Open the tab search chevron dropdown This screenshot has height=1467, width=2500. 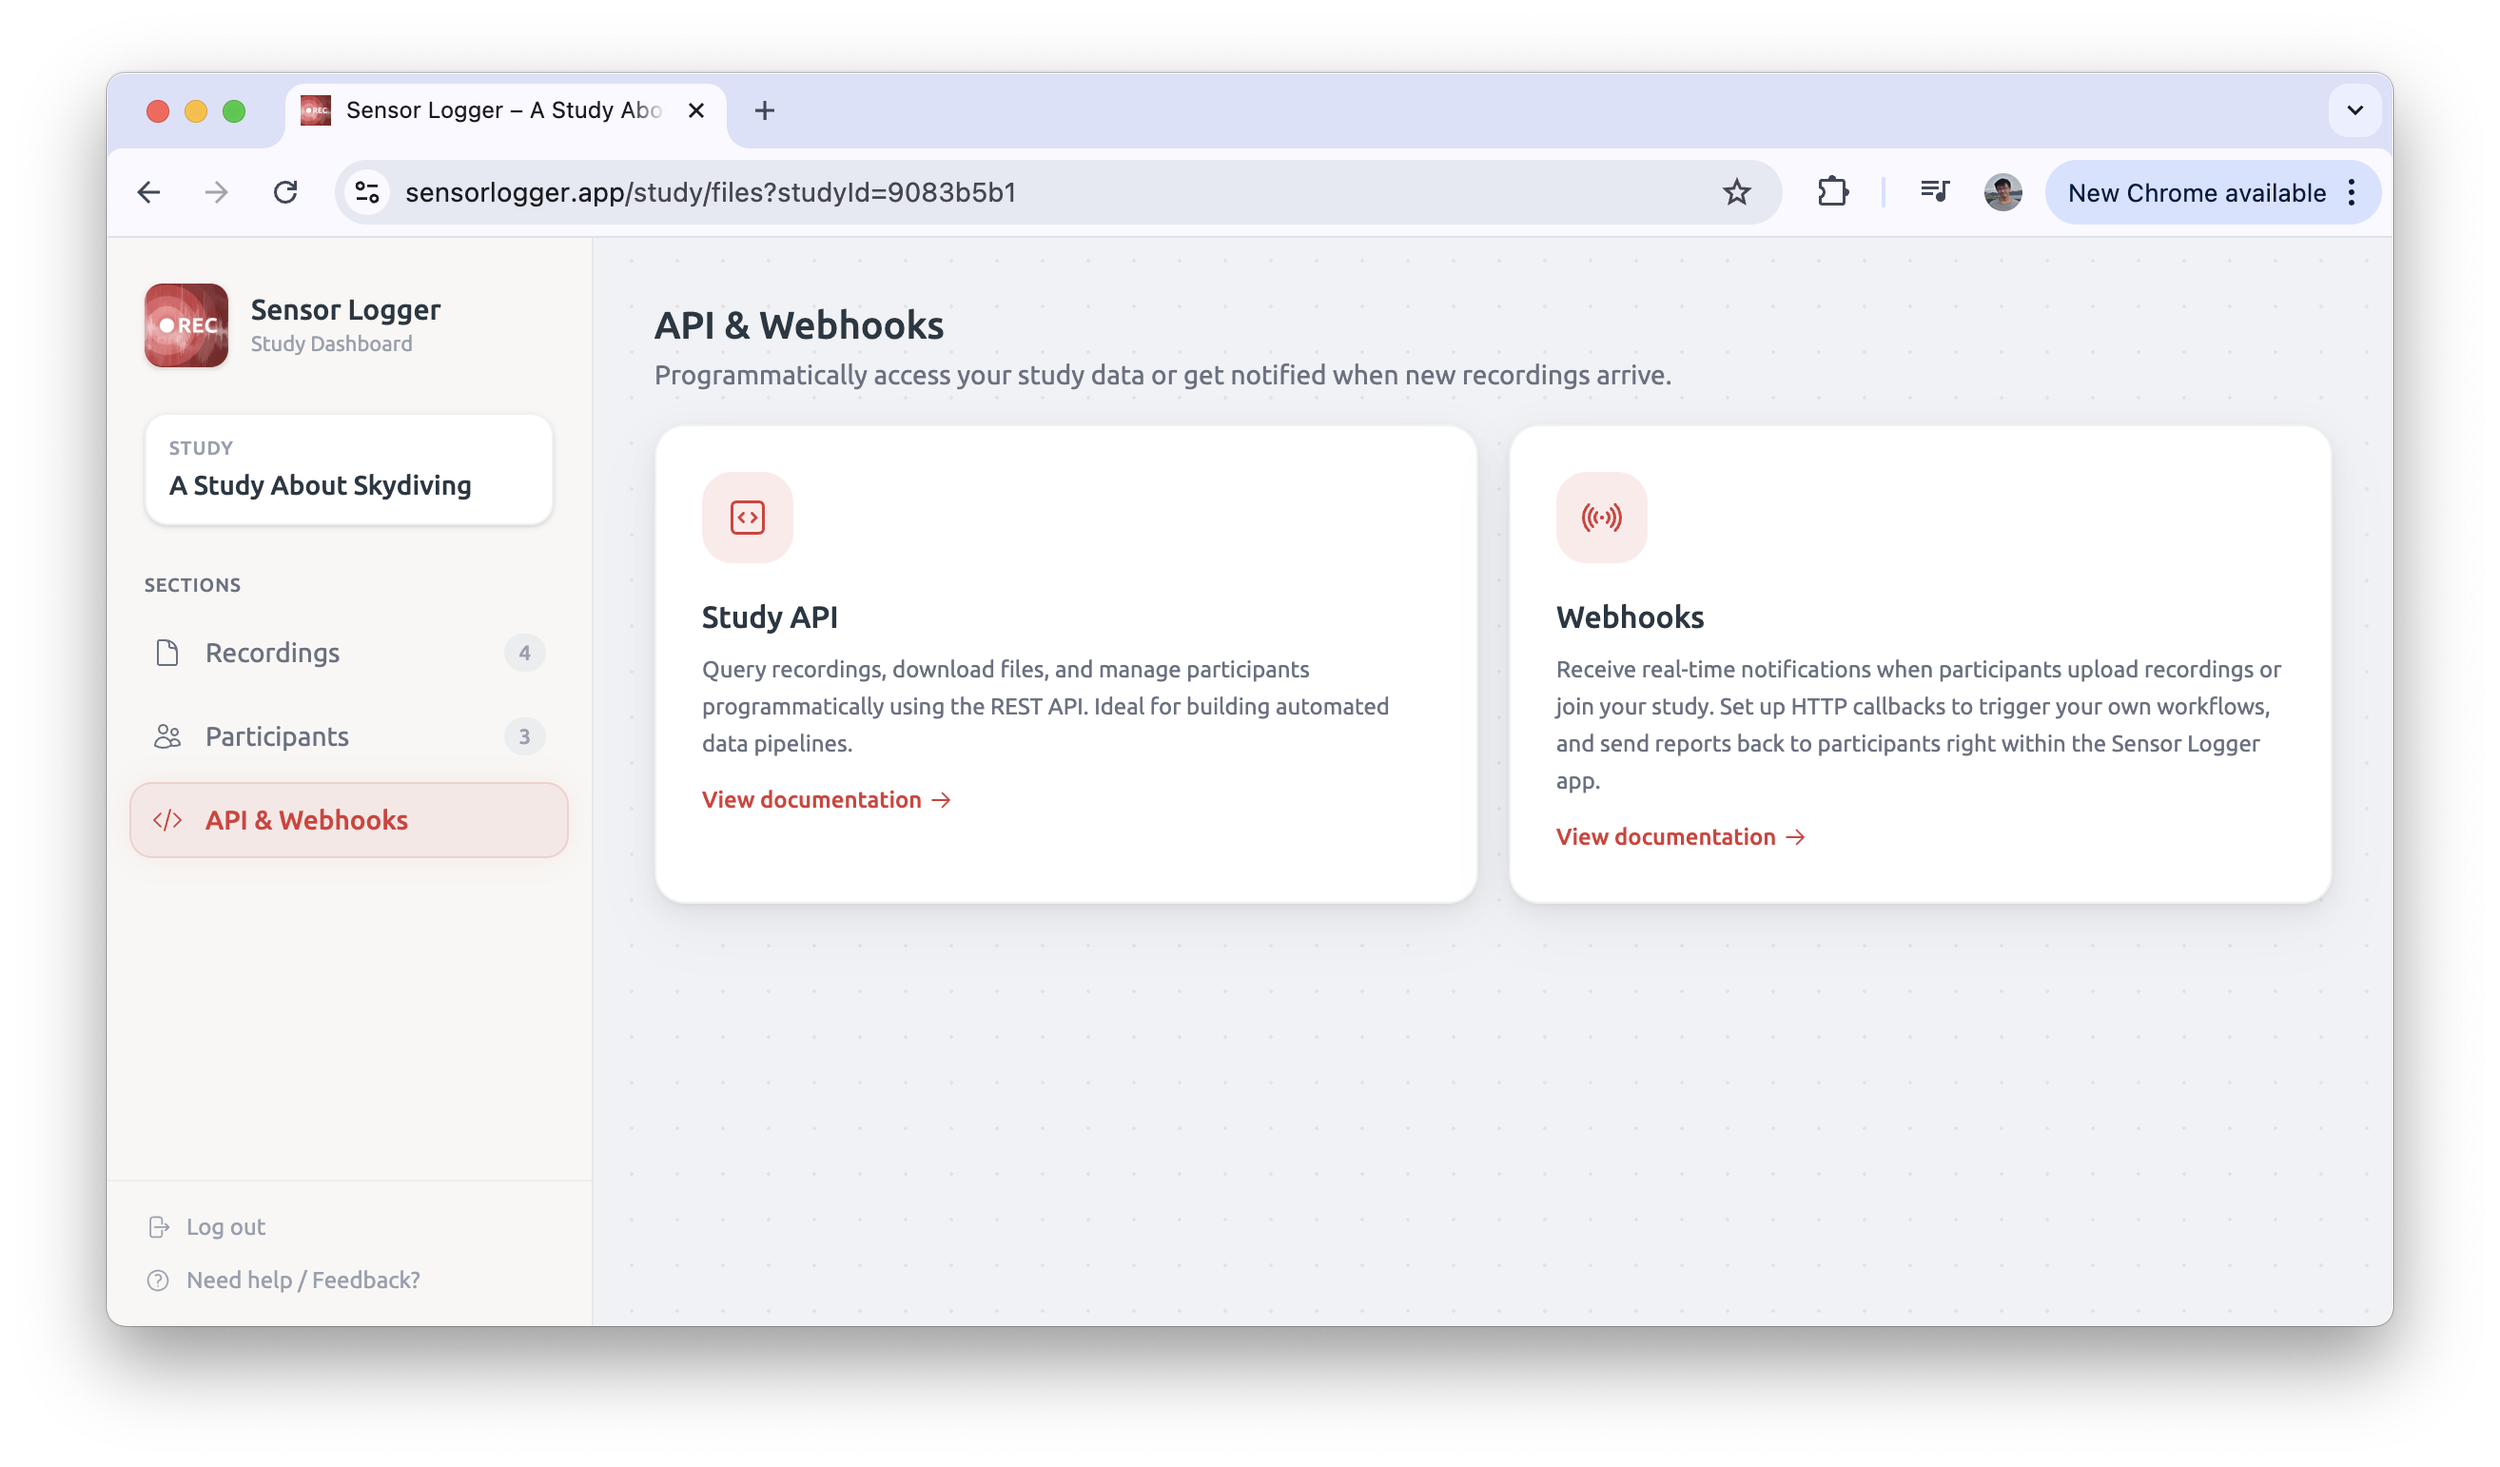(x=2354, y=111)
